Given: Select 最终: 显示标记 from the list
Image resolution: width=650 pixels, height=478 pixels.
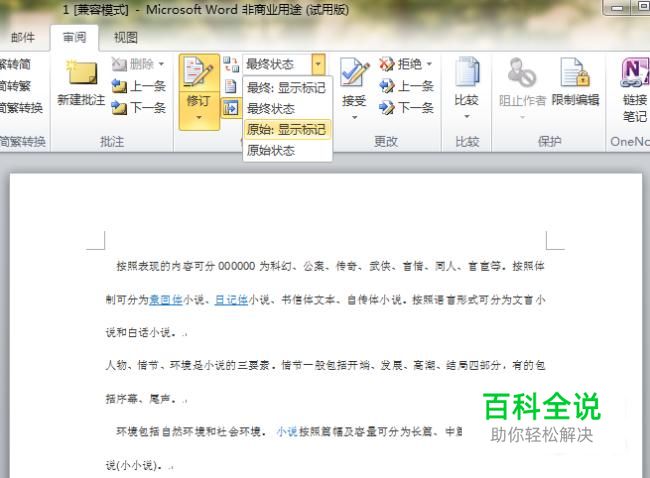Looking at the screenshot, I should click(x=286, y=87).
